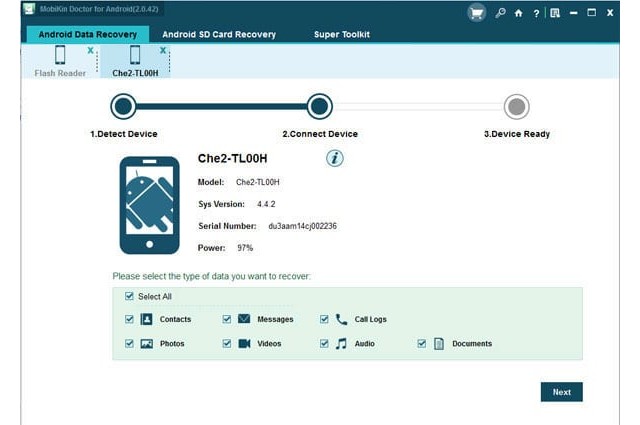Go to home via house icon
The width and height of the screenshot is (640, 425).
click(x=518, y=13)
